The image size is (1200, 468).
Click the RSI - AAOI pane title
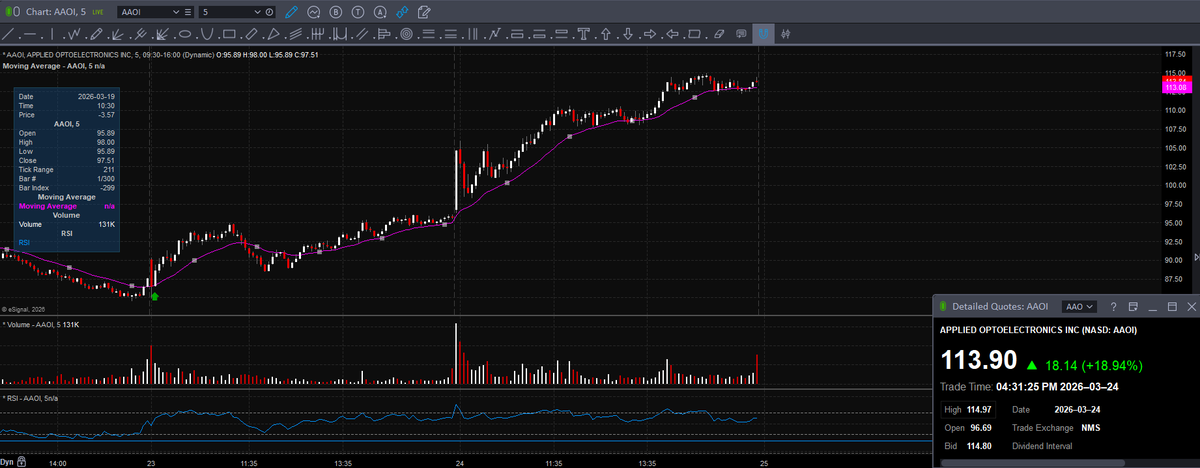pos(30,398)
